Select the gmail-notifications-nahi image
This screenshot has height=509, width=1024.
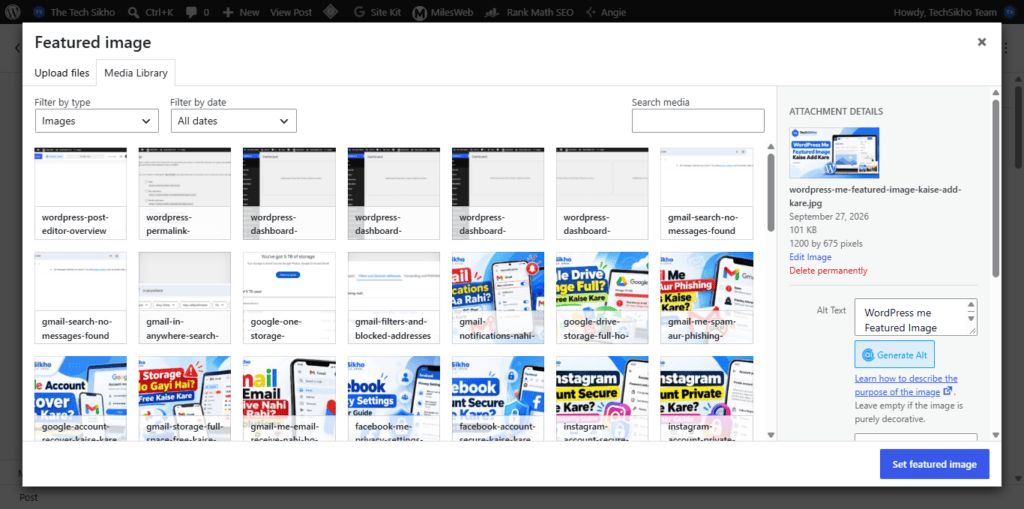coord(498,298)
